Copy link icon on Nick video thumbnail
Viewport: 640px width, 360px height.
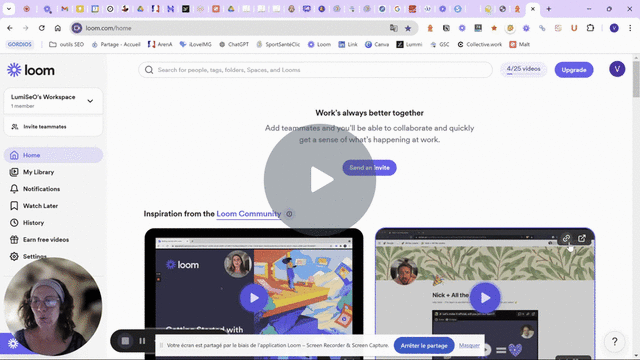pos(566,238)
